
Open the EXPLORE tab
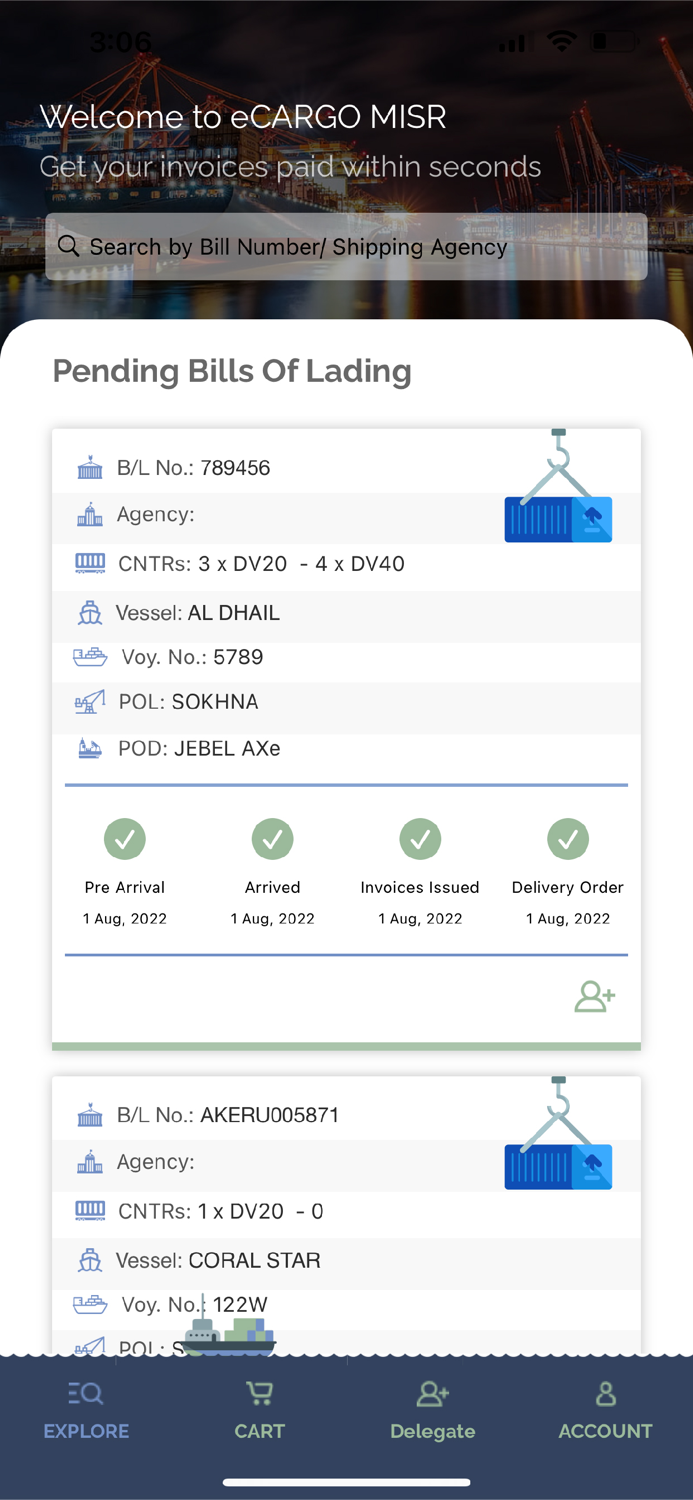click(x=86, y=1411)
